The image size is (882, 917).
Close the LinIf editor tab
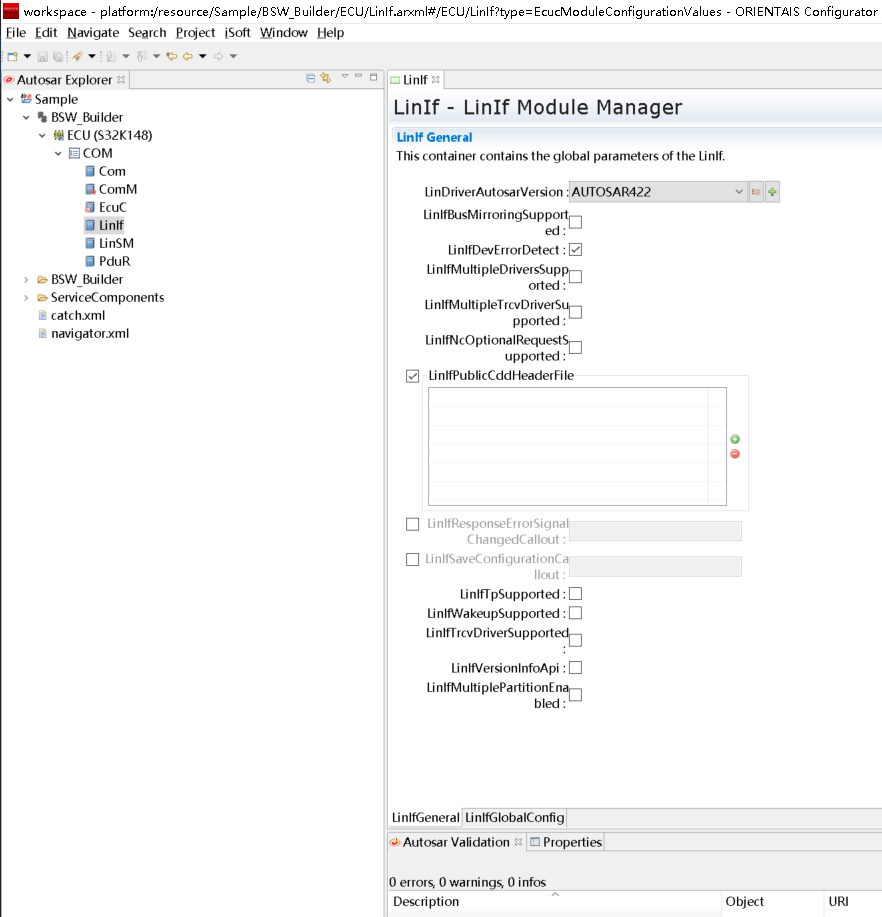435,80
